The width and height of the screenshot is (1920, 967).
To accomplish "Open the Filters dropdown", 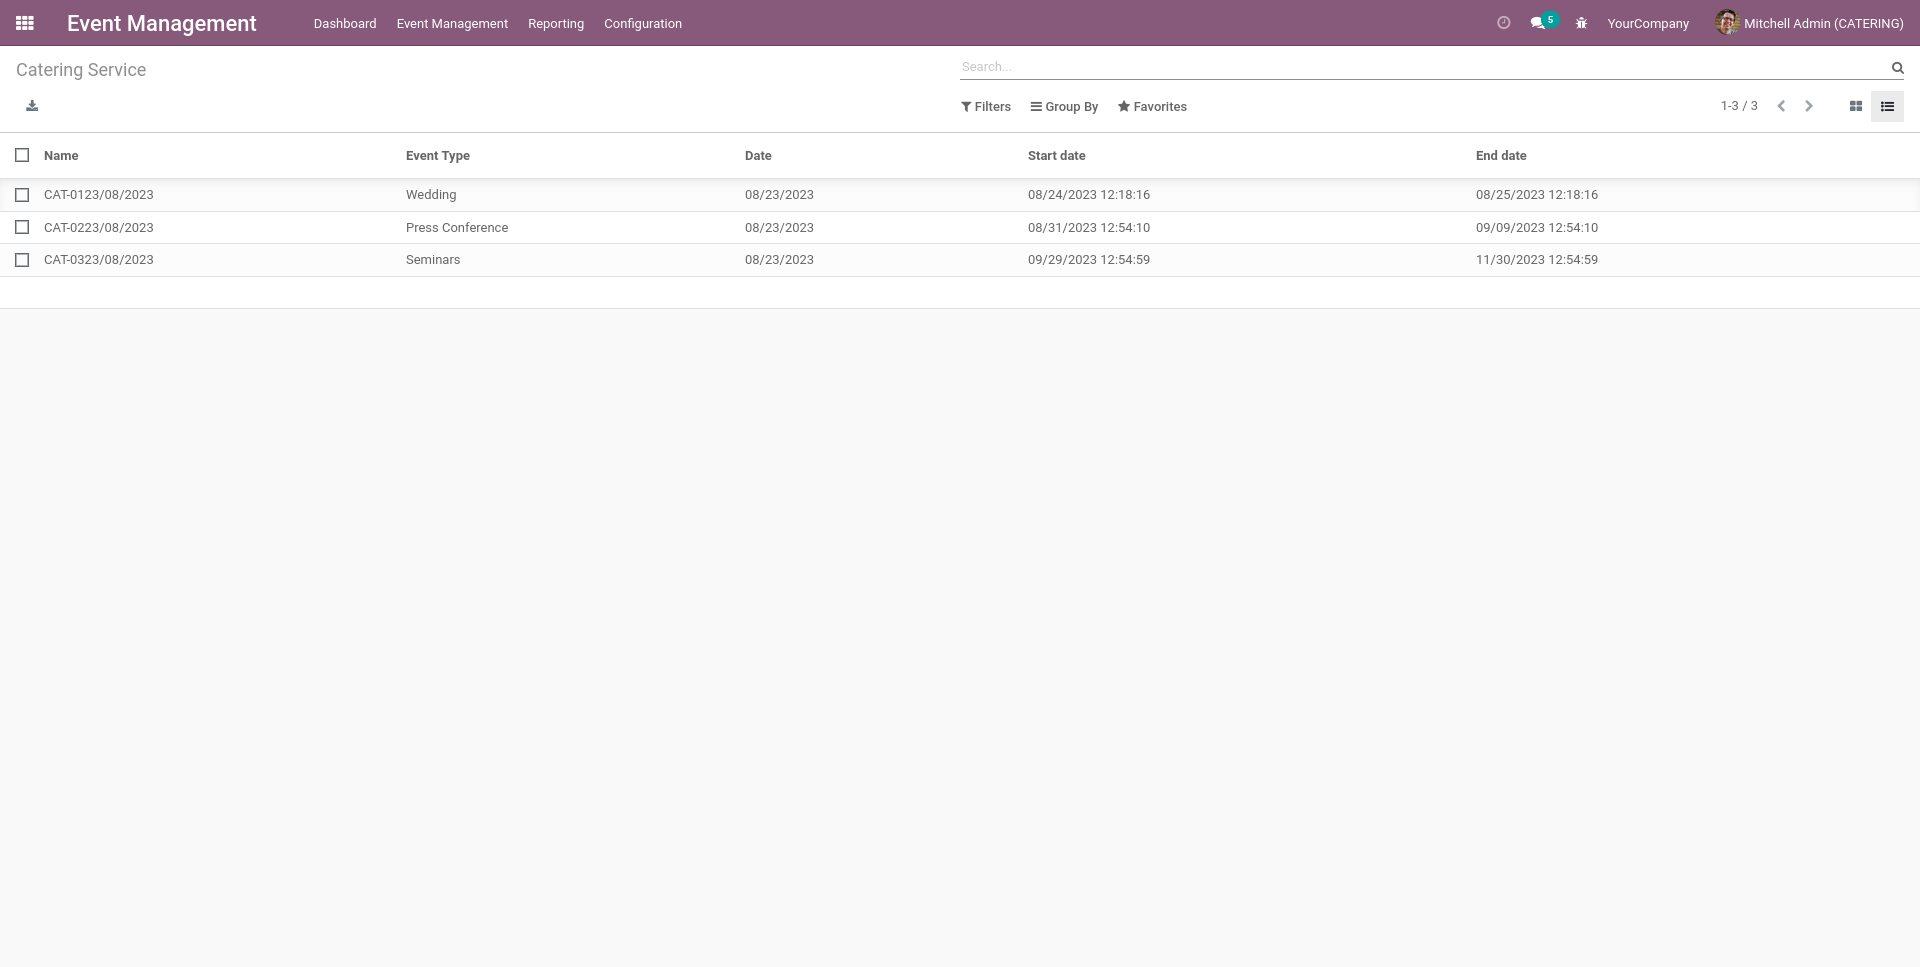I will 986,107.
